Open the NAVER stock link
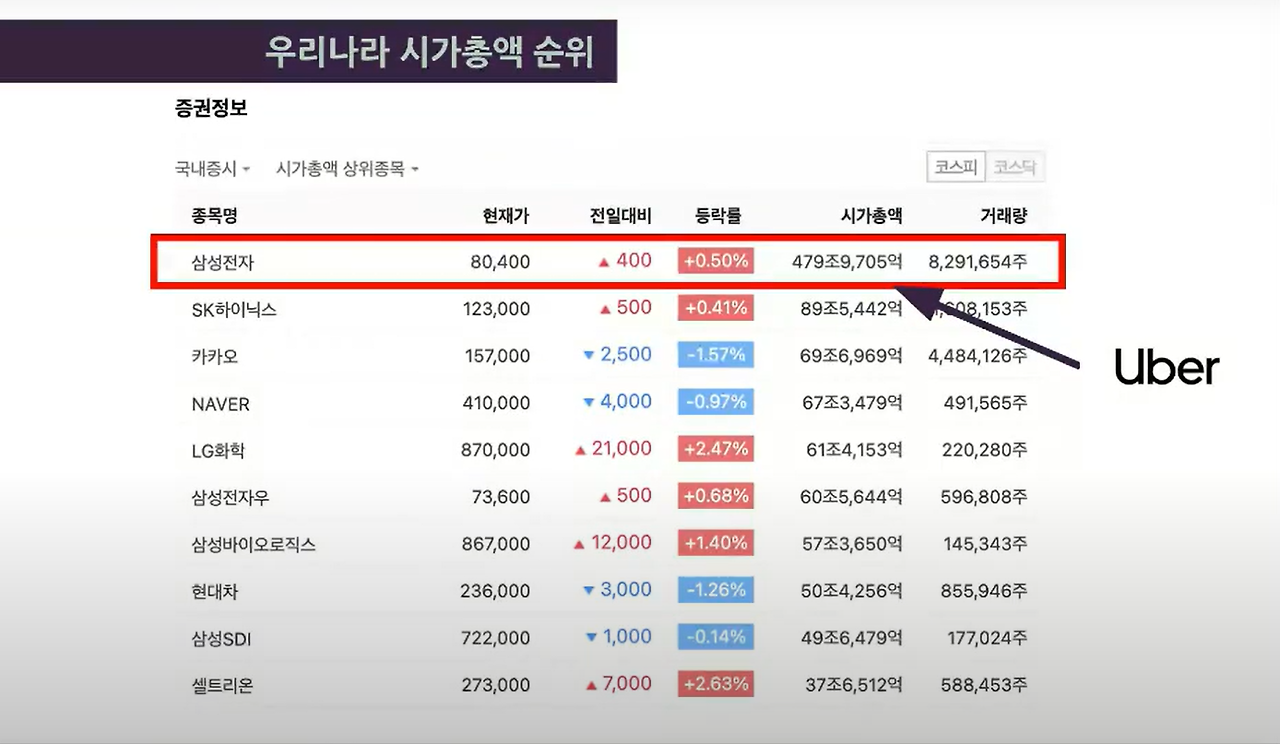Screen dimensions: 1280x744 click(x=220, y=404)
